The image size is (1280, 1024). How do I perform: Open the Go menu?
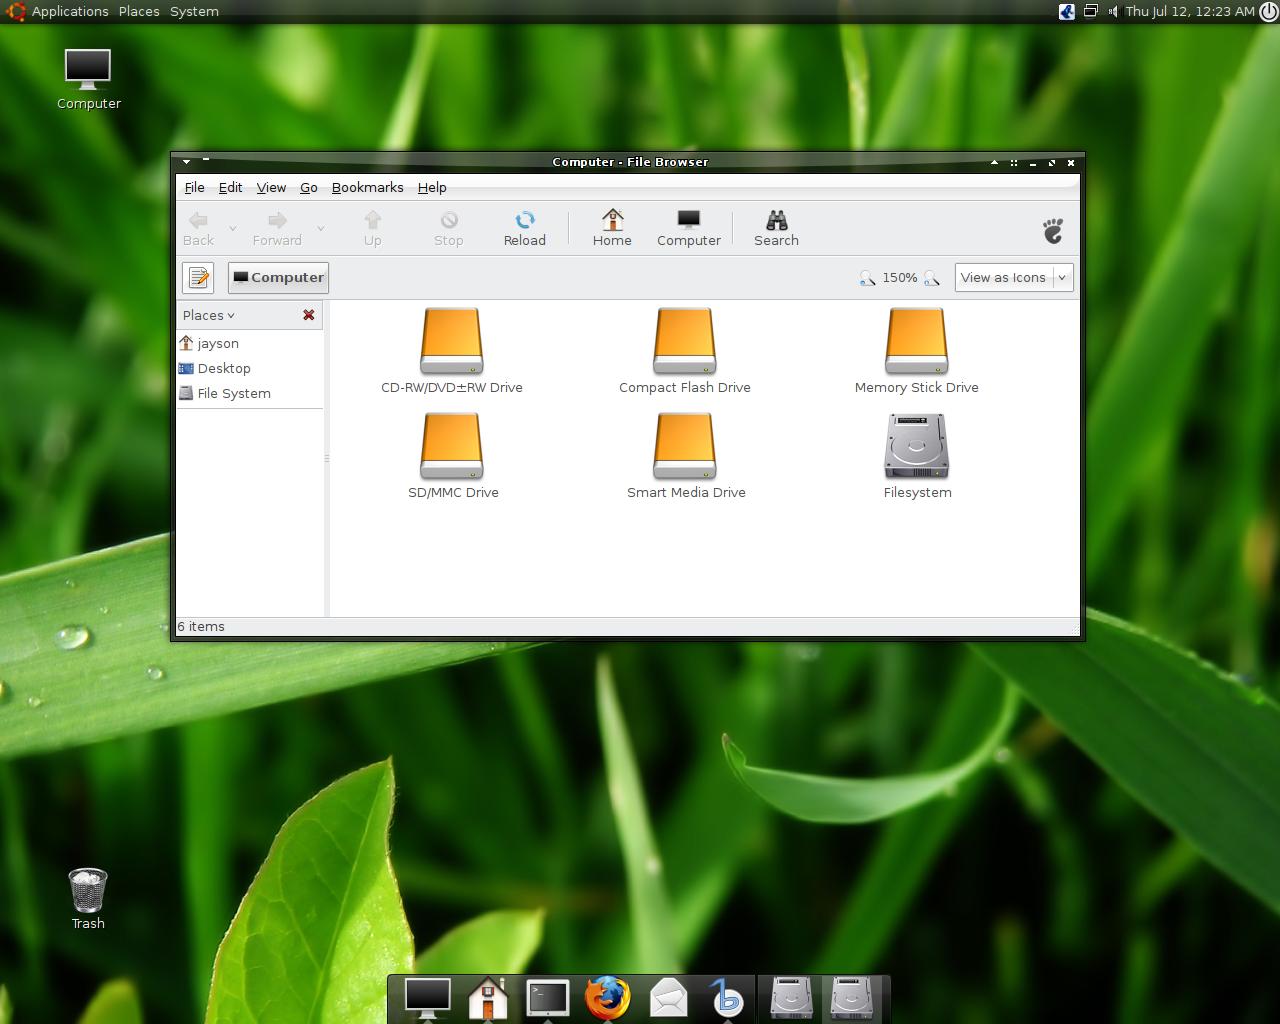(309, 187)
